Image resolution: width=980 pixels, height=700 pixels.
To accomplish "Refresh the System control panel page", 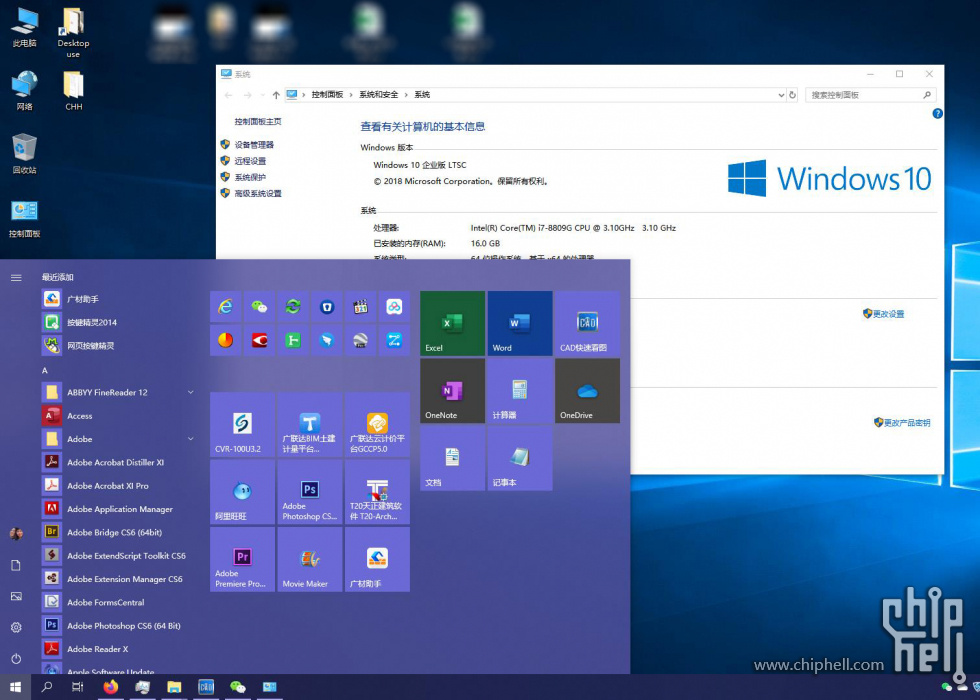I will [792, 95].
